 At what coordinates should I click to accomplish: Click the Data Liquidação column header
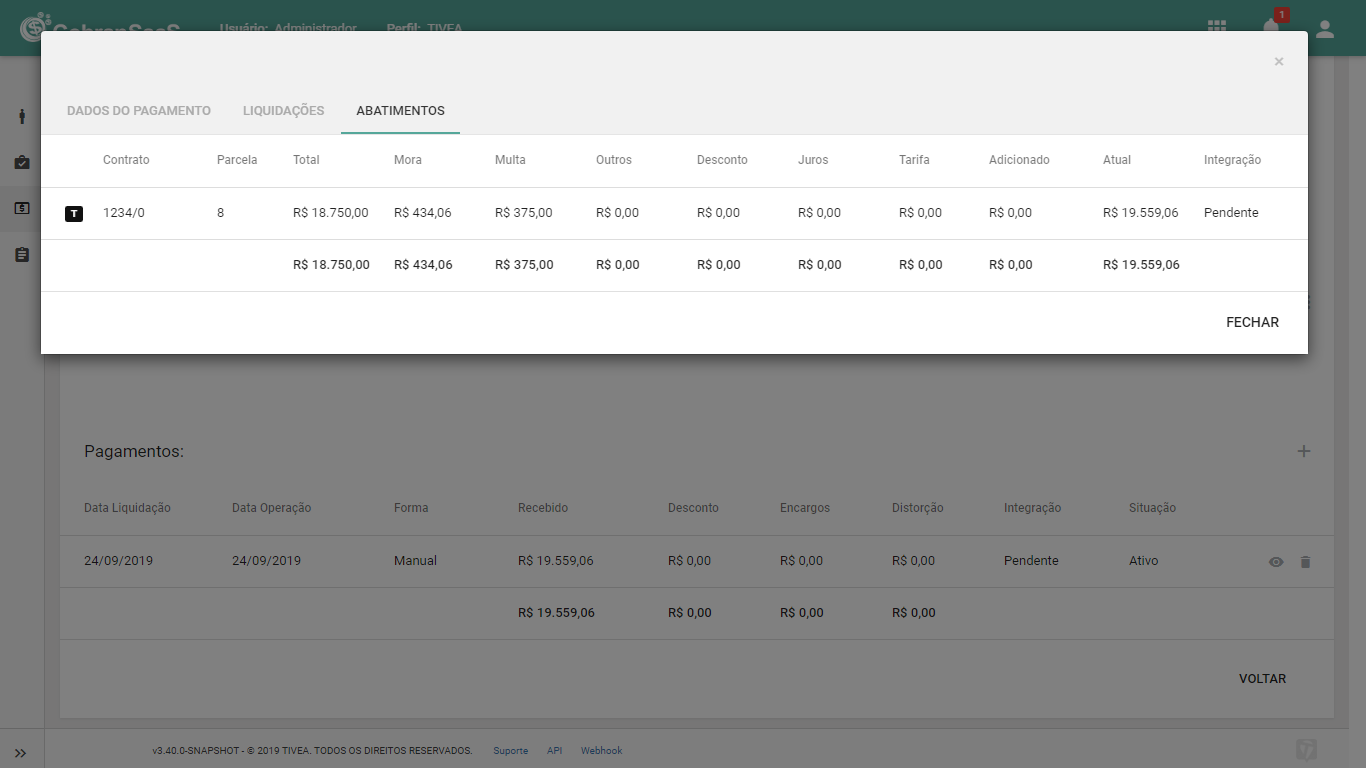pos(127,508)
